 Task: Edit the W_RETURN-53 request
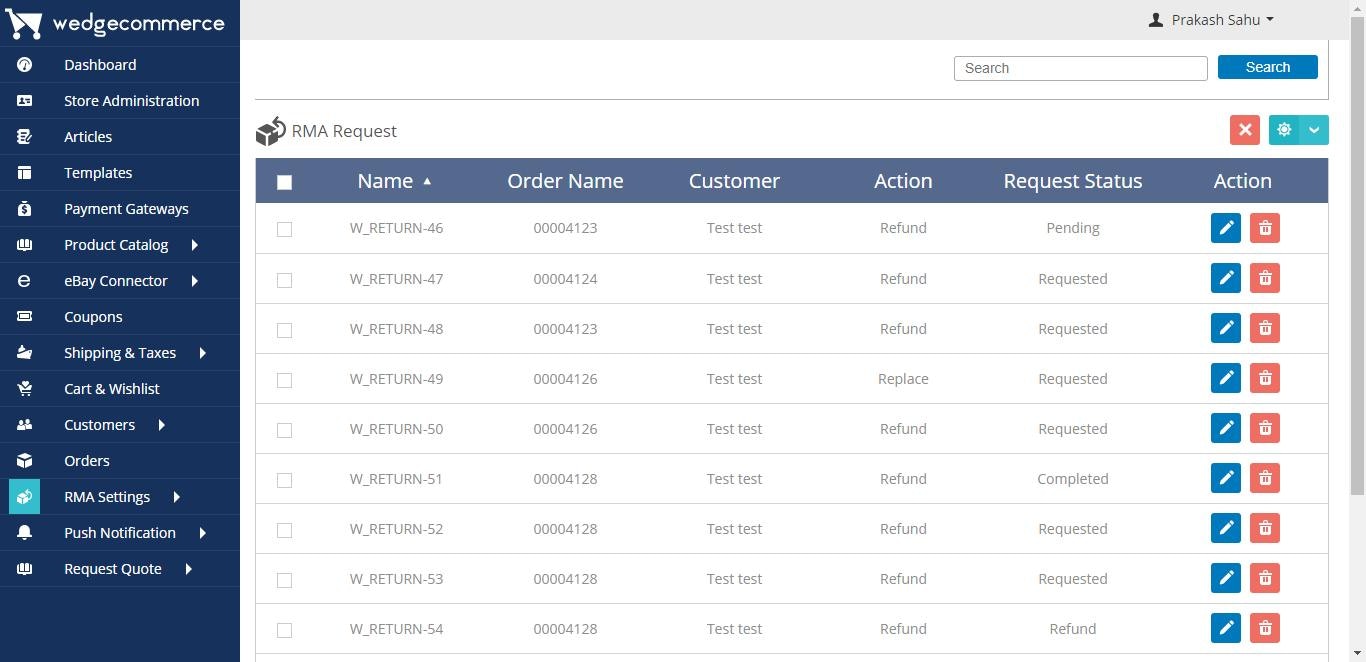point(1226,578)
